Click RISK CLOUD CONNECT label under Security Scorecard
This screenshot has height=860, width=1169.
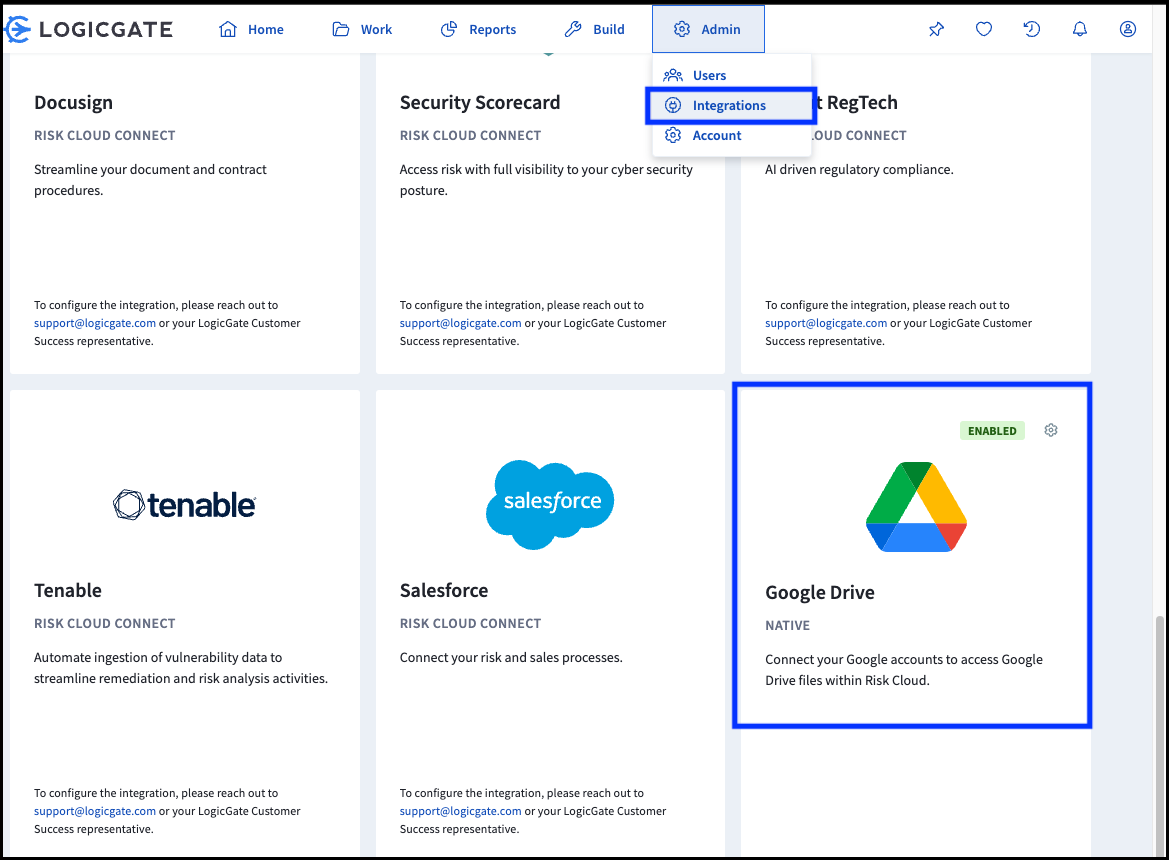[x=470, y=136]
